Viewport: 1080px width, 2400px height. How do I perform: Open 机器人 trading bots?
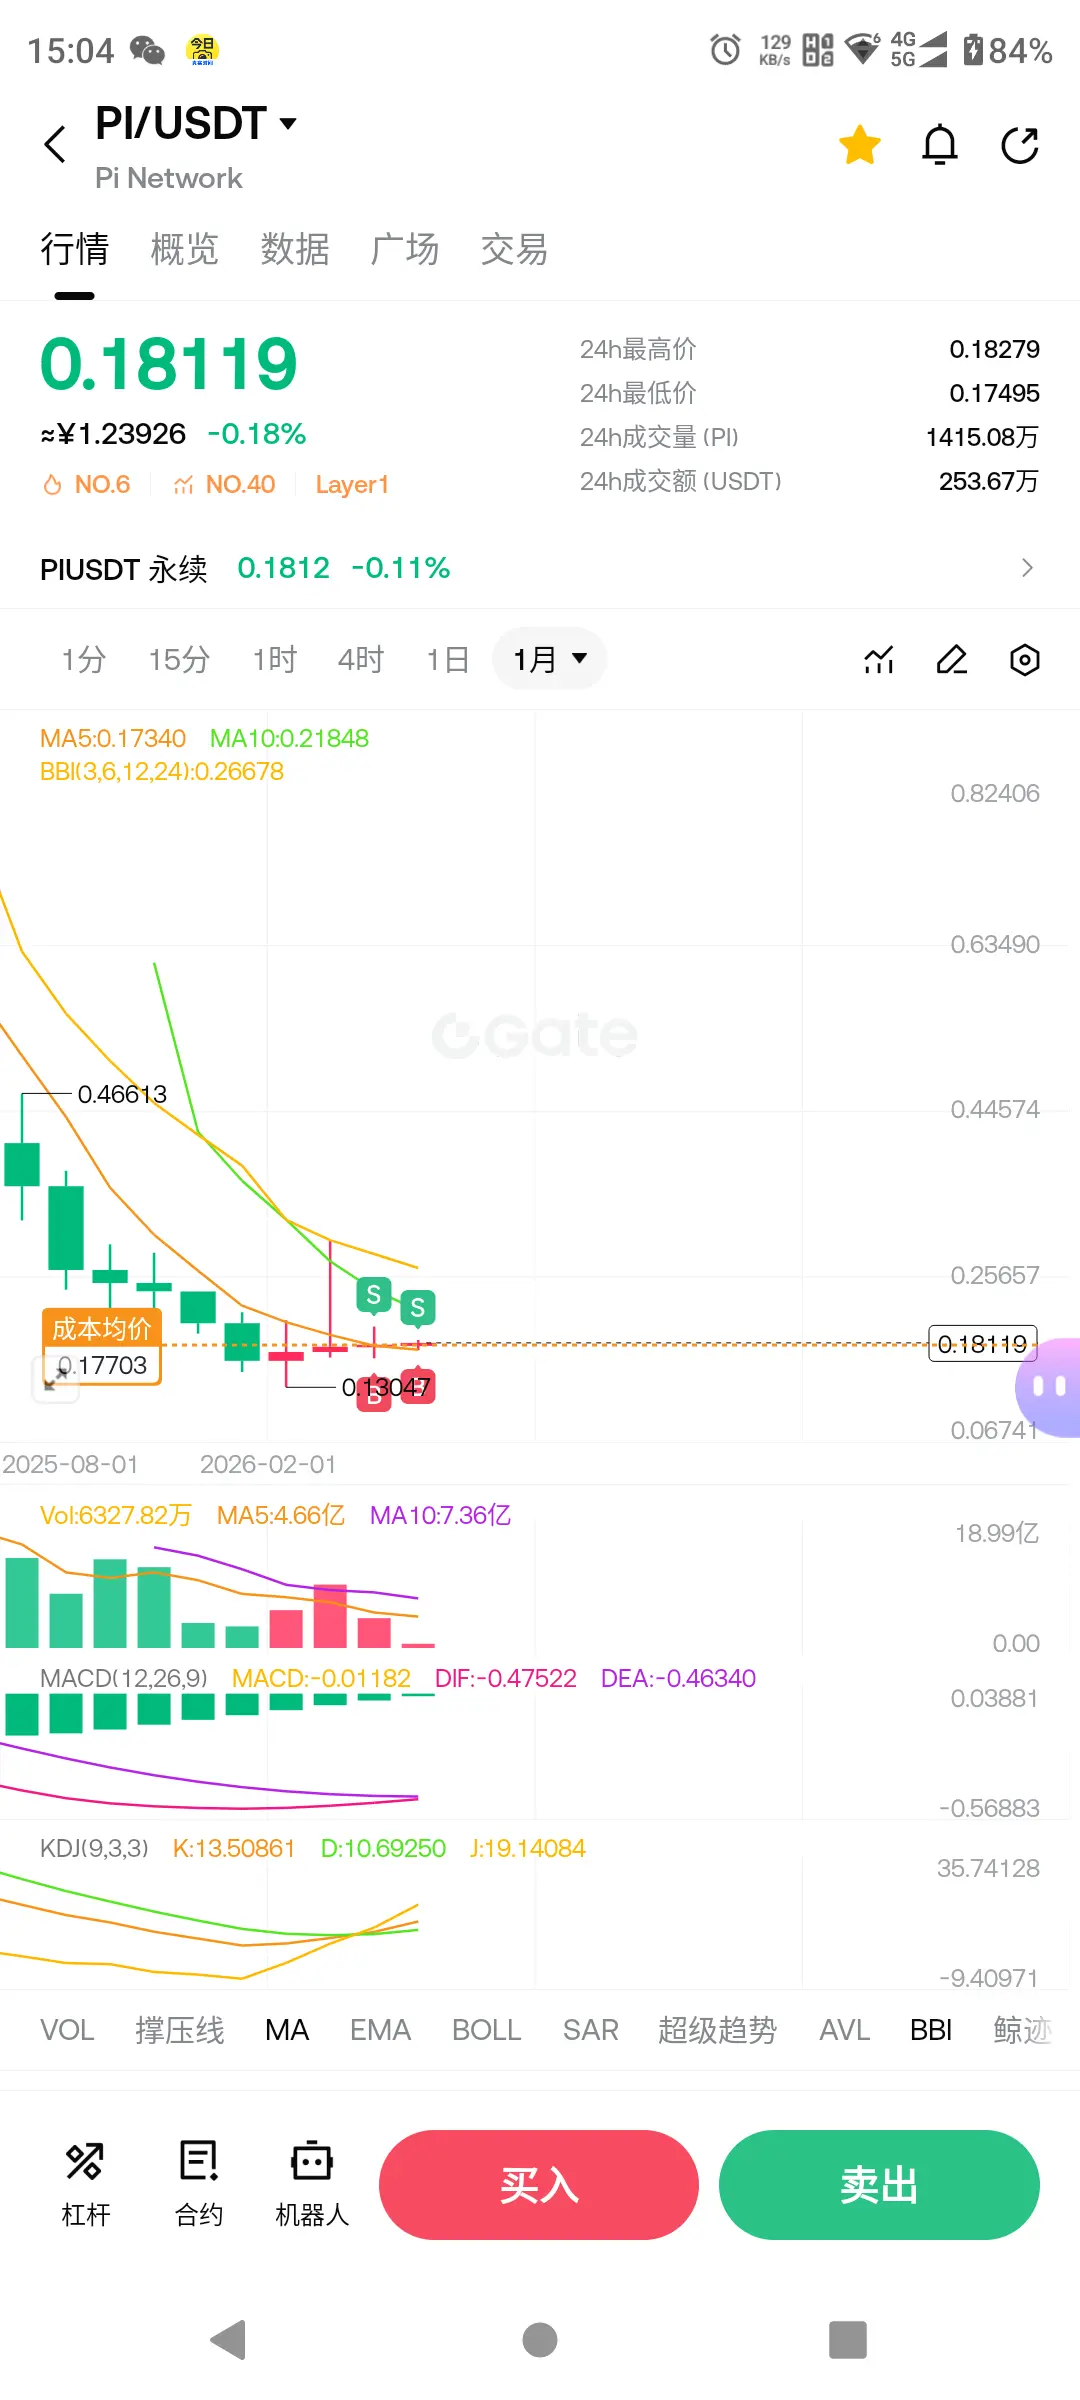[312, 2184]
